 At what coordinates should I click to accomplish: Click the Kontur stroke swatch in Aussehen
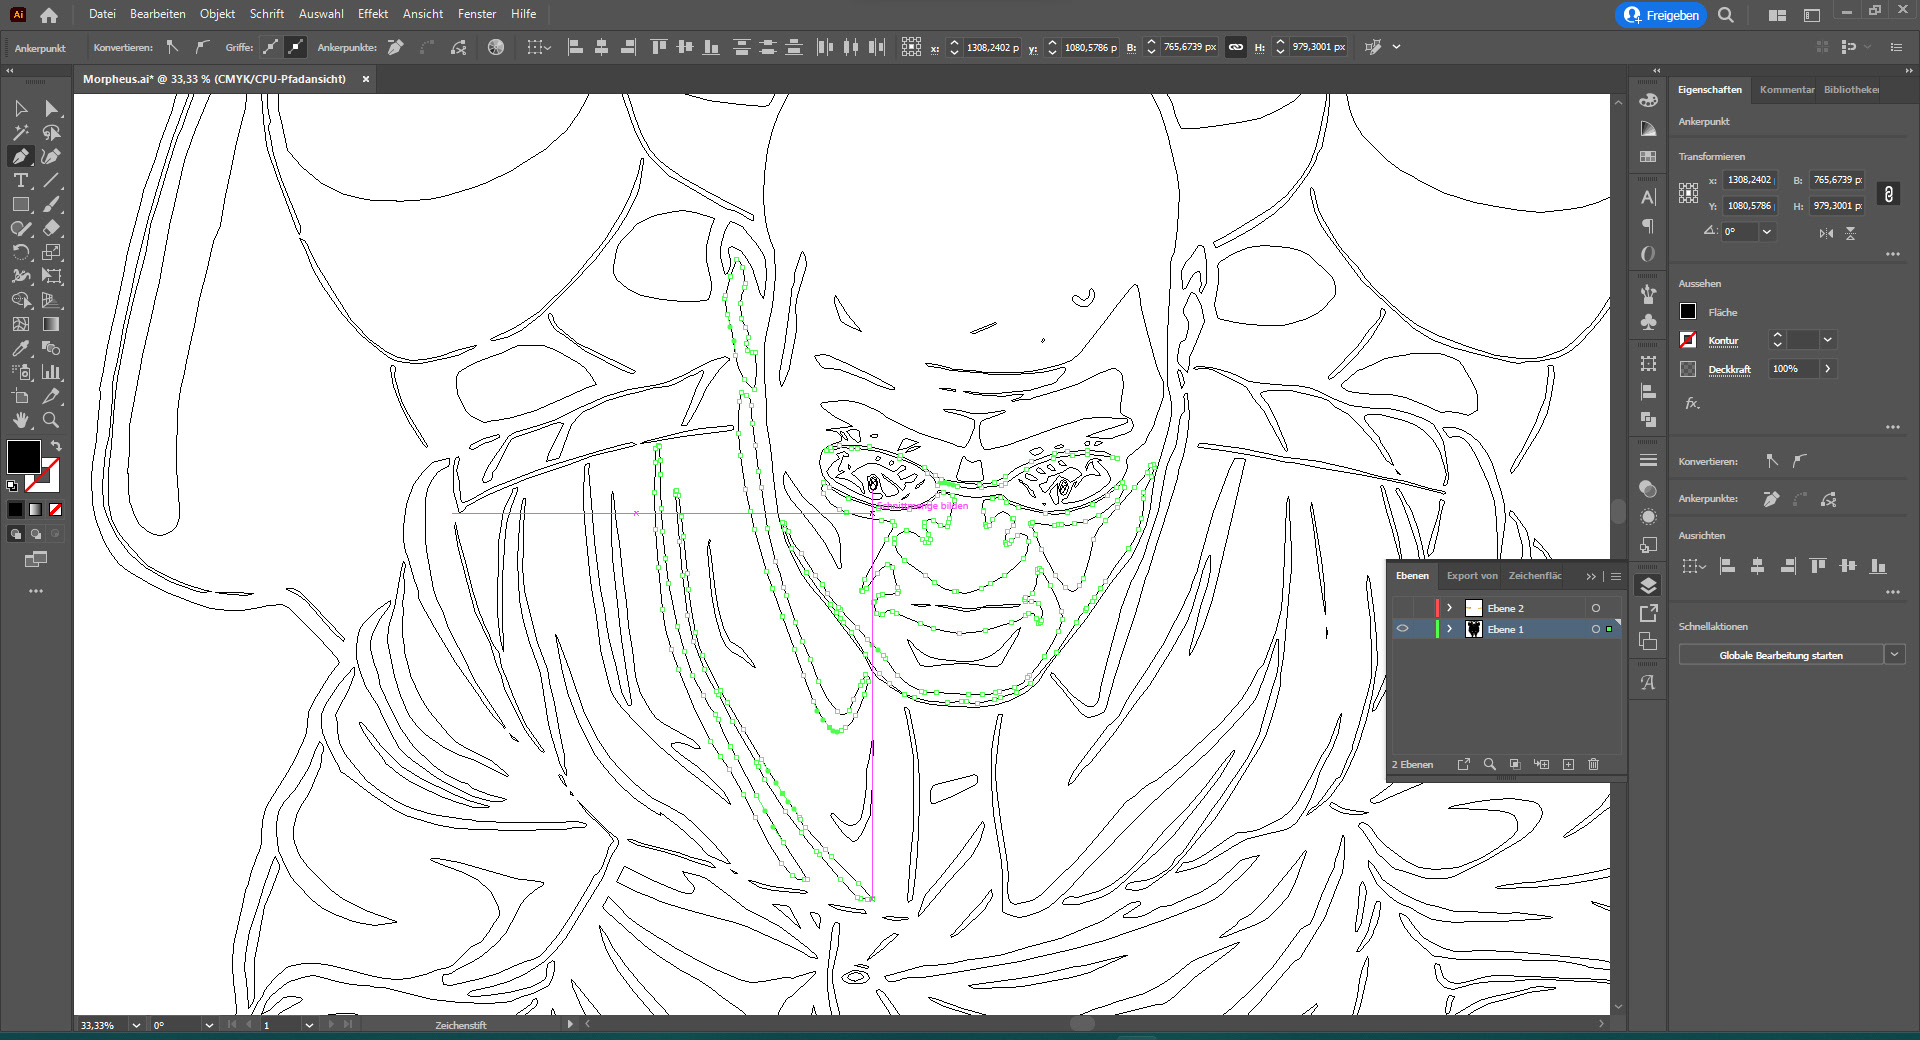[x=1688, y=340]
